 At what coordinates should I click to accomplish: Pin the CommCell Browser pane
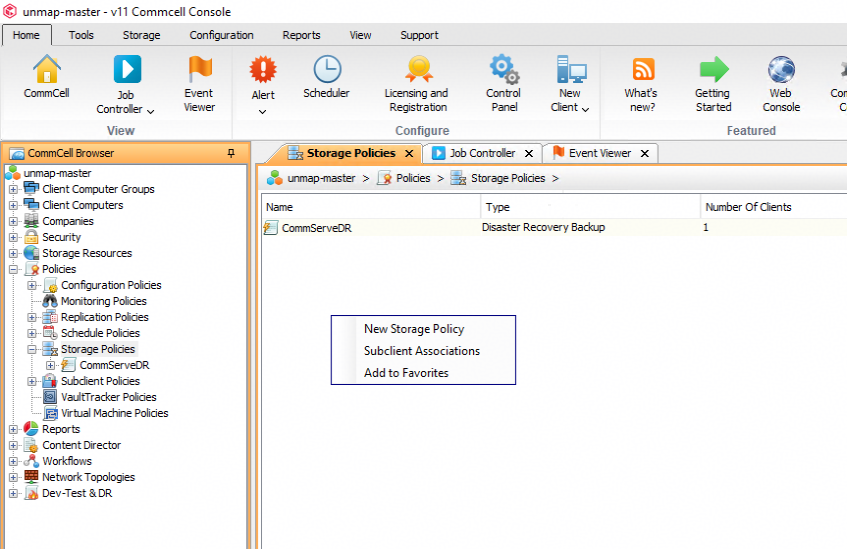pyautogui.click(x=231, y=153)
